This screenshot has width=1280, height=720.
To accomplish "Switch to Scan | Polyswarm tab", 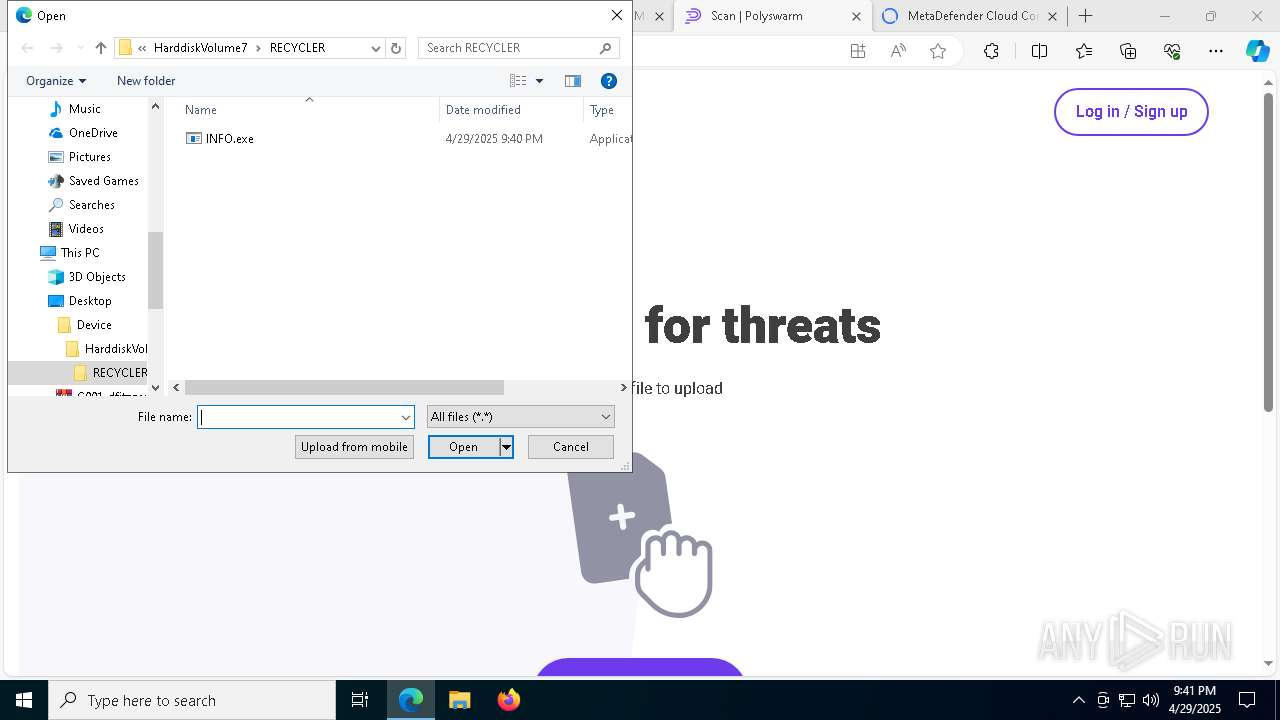I will click(x=757, y=16).
